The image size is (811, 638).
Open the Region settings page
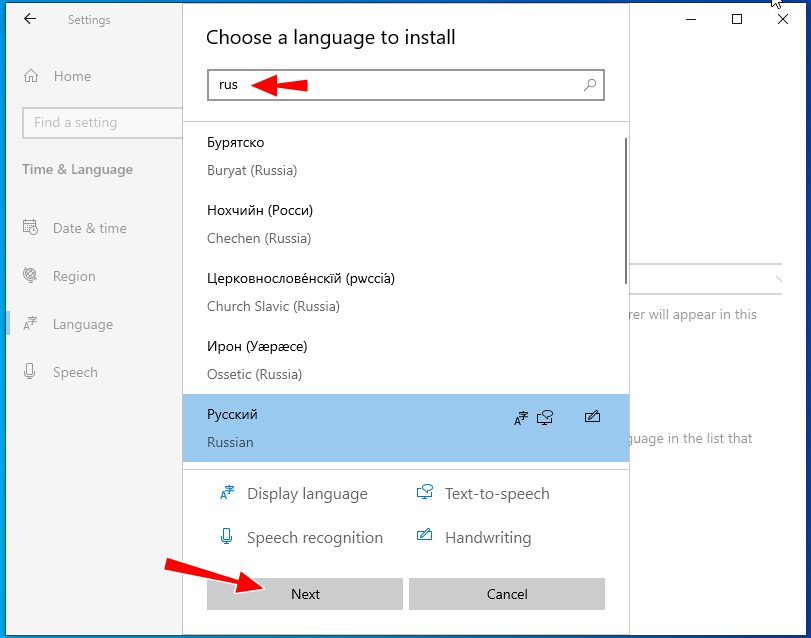74,276
